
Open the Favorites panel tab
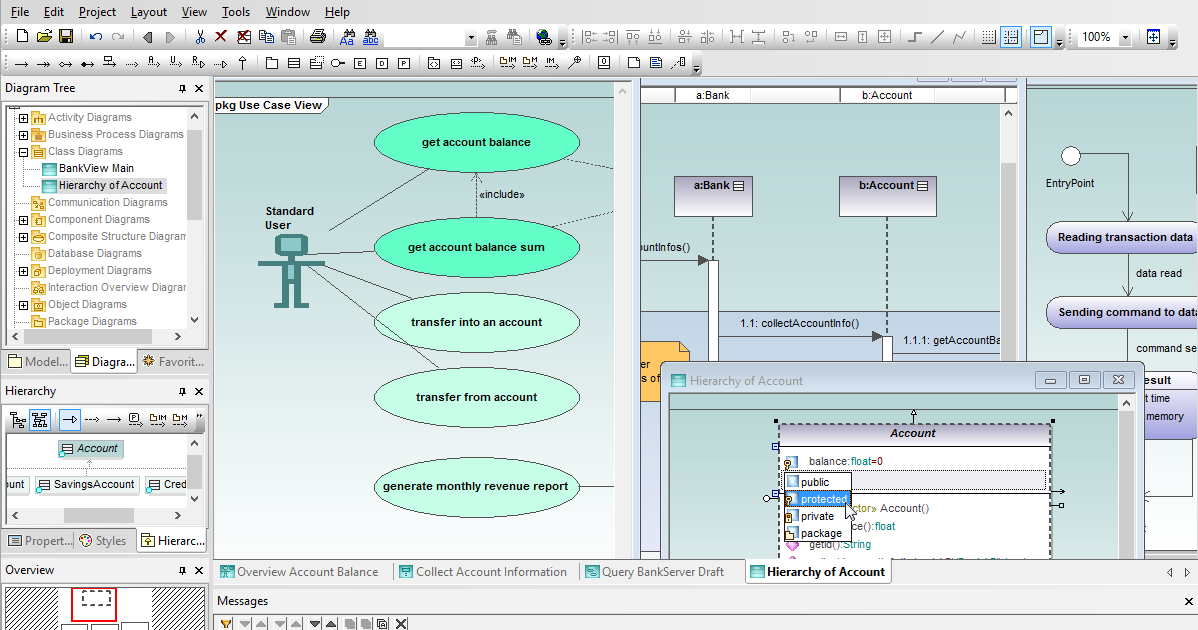pyautogui.click(x=173, y=361)
